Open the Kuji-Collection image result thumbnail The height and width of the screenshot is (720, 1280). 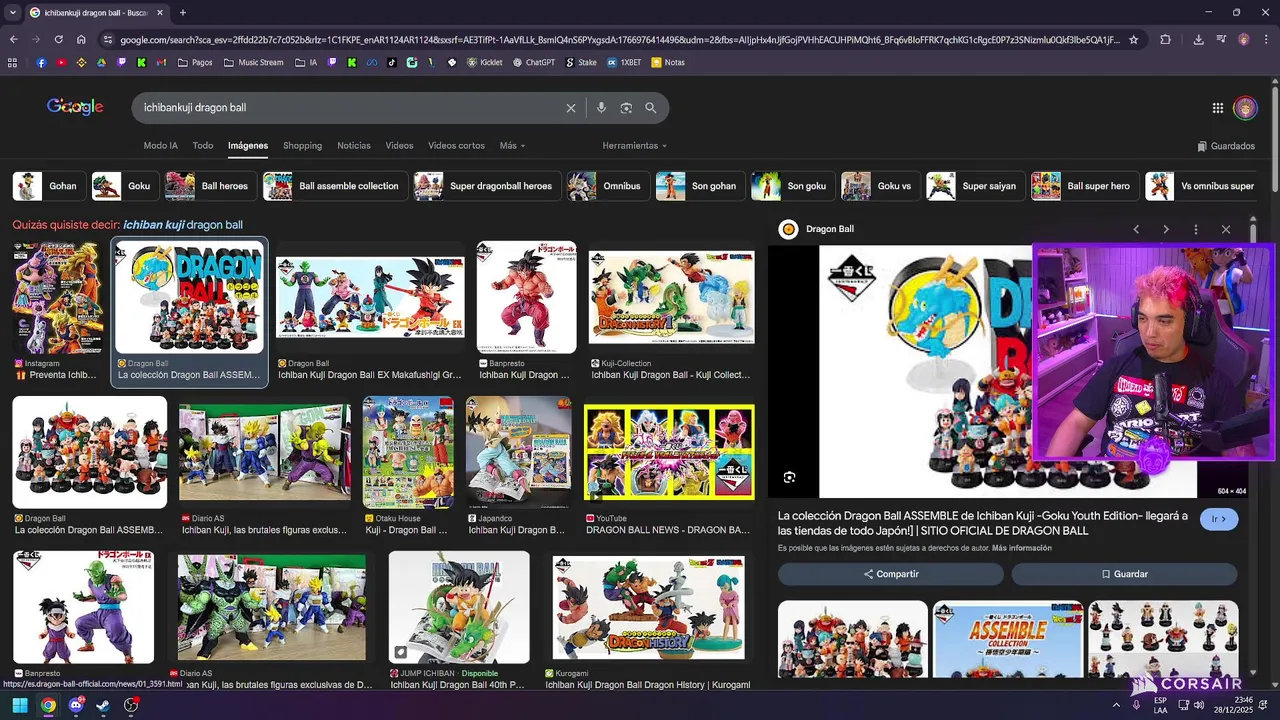pos(671,297)
